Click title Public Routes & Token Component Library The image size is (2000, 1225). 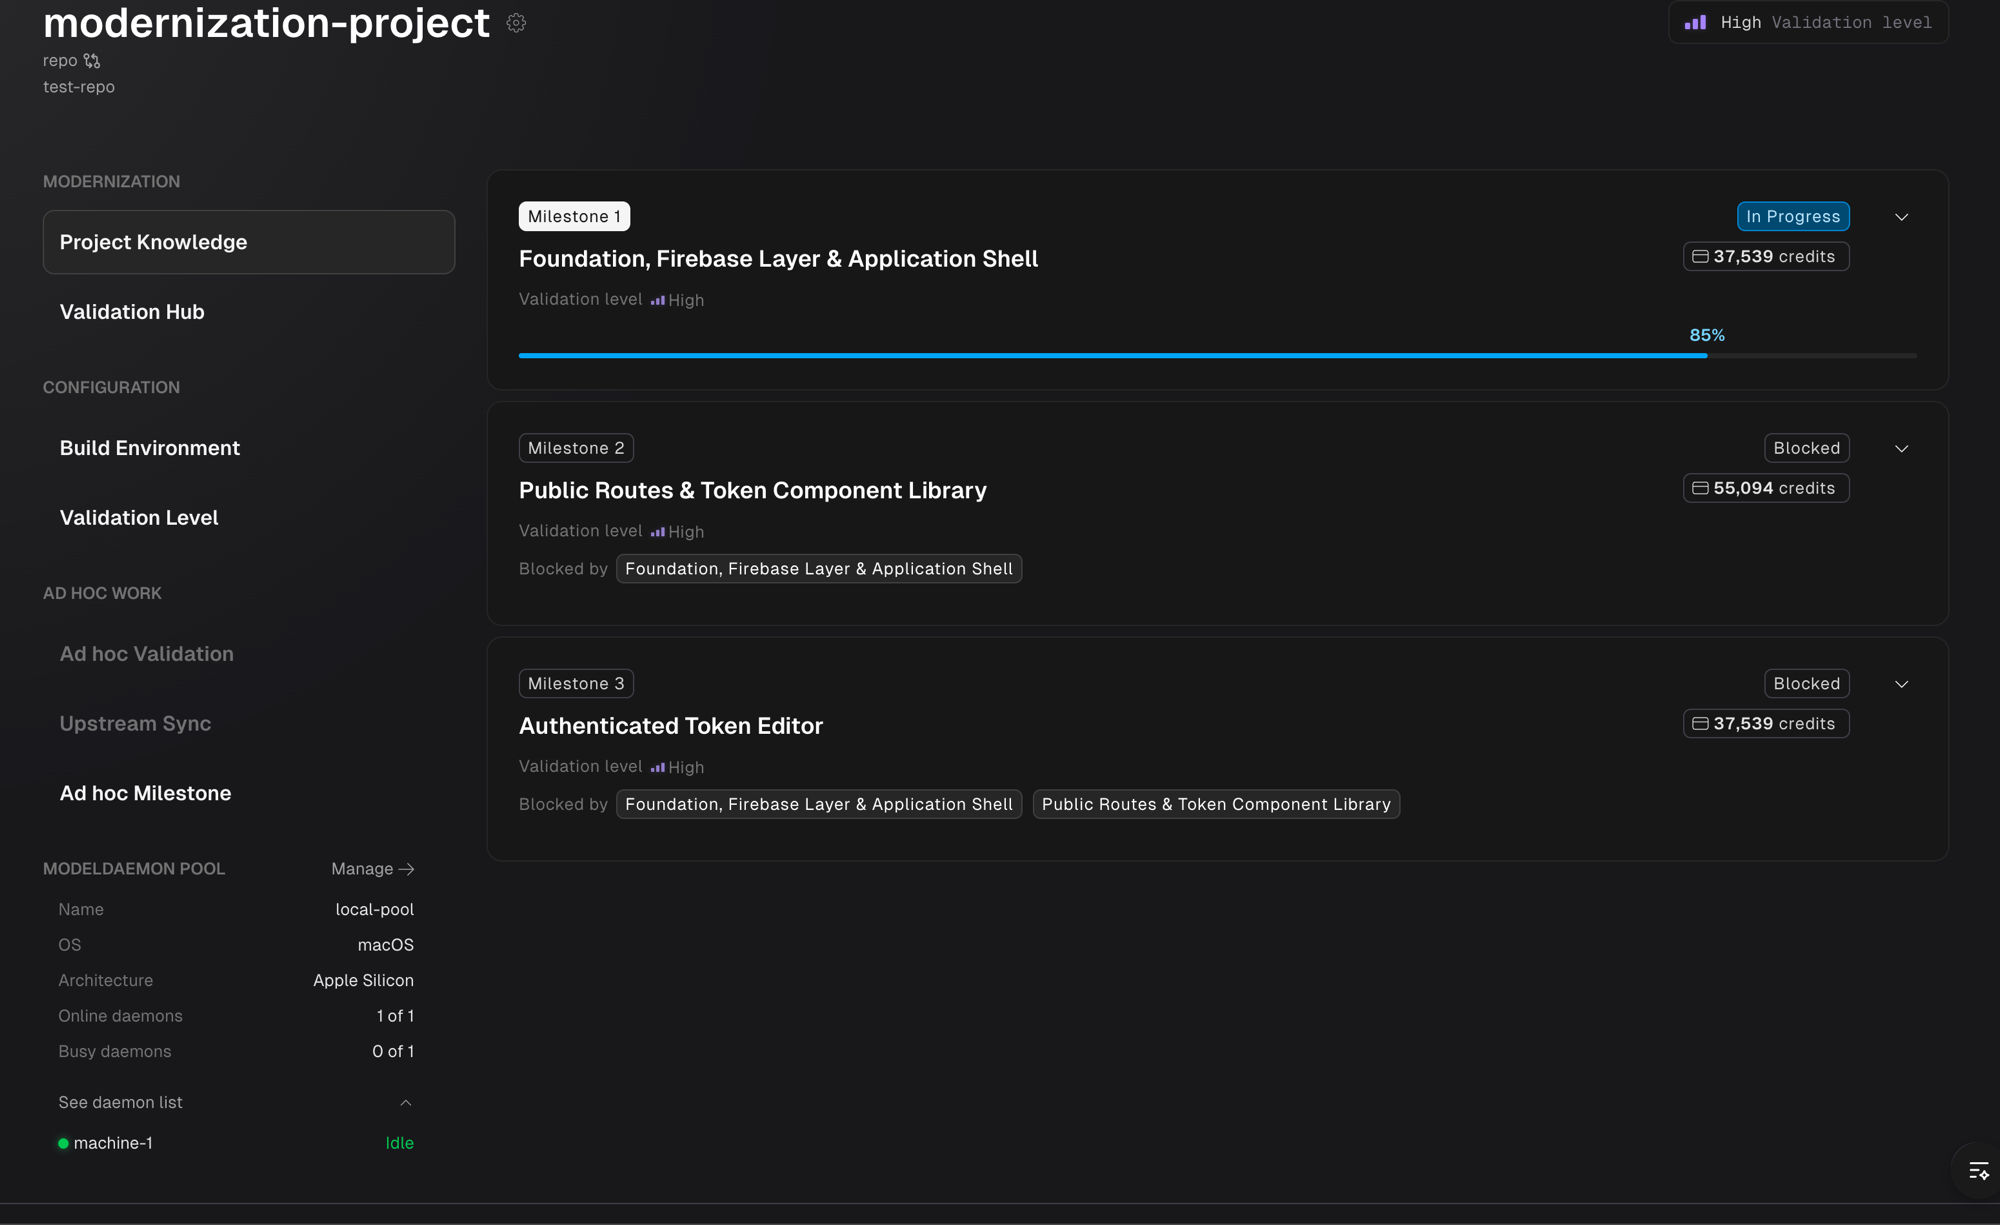click(x=752, y=491)
